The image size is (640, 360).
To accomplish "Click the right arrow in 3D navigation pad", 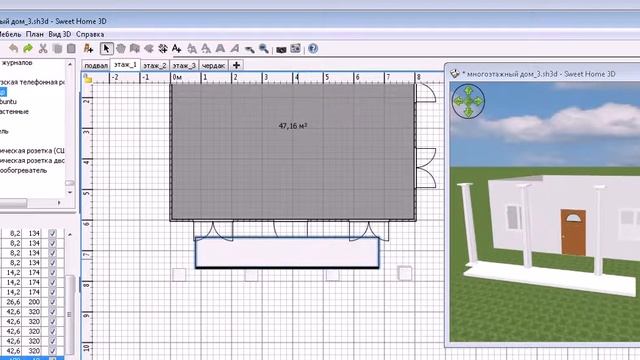I will point(479,101).
